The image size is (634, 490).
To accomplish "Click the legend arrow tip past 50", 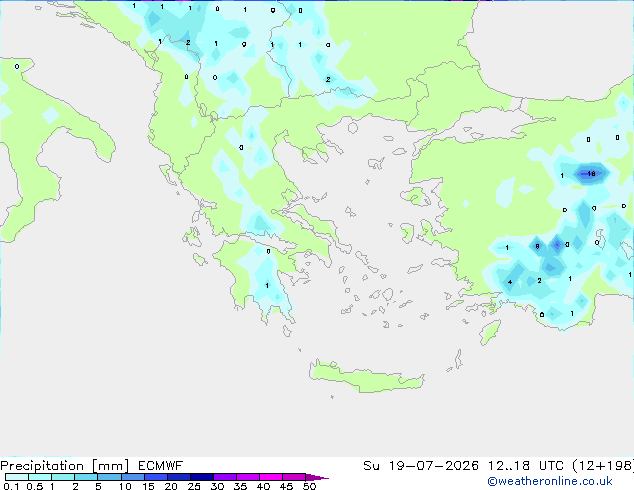I will click(317, 477).
